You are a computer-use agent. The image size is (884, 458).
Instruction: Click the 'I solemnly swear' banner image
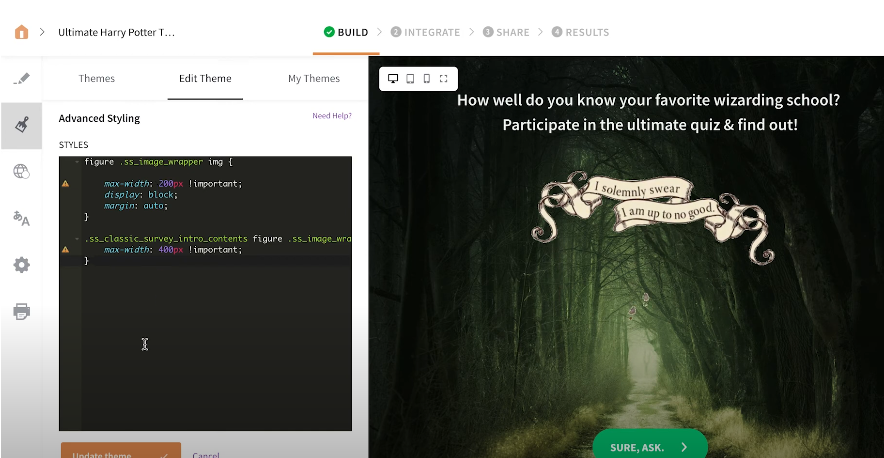pos(653,218)
